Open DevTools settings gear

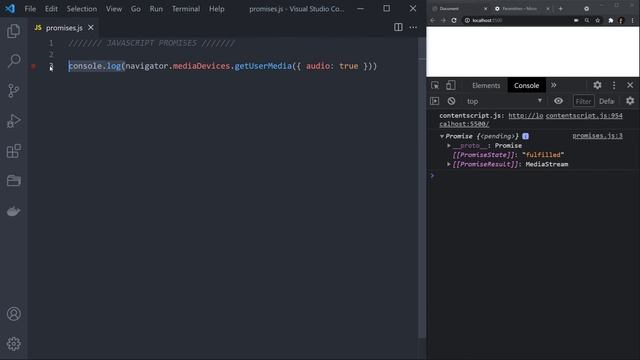597,85
